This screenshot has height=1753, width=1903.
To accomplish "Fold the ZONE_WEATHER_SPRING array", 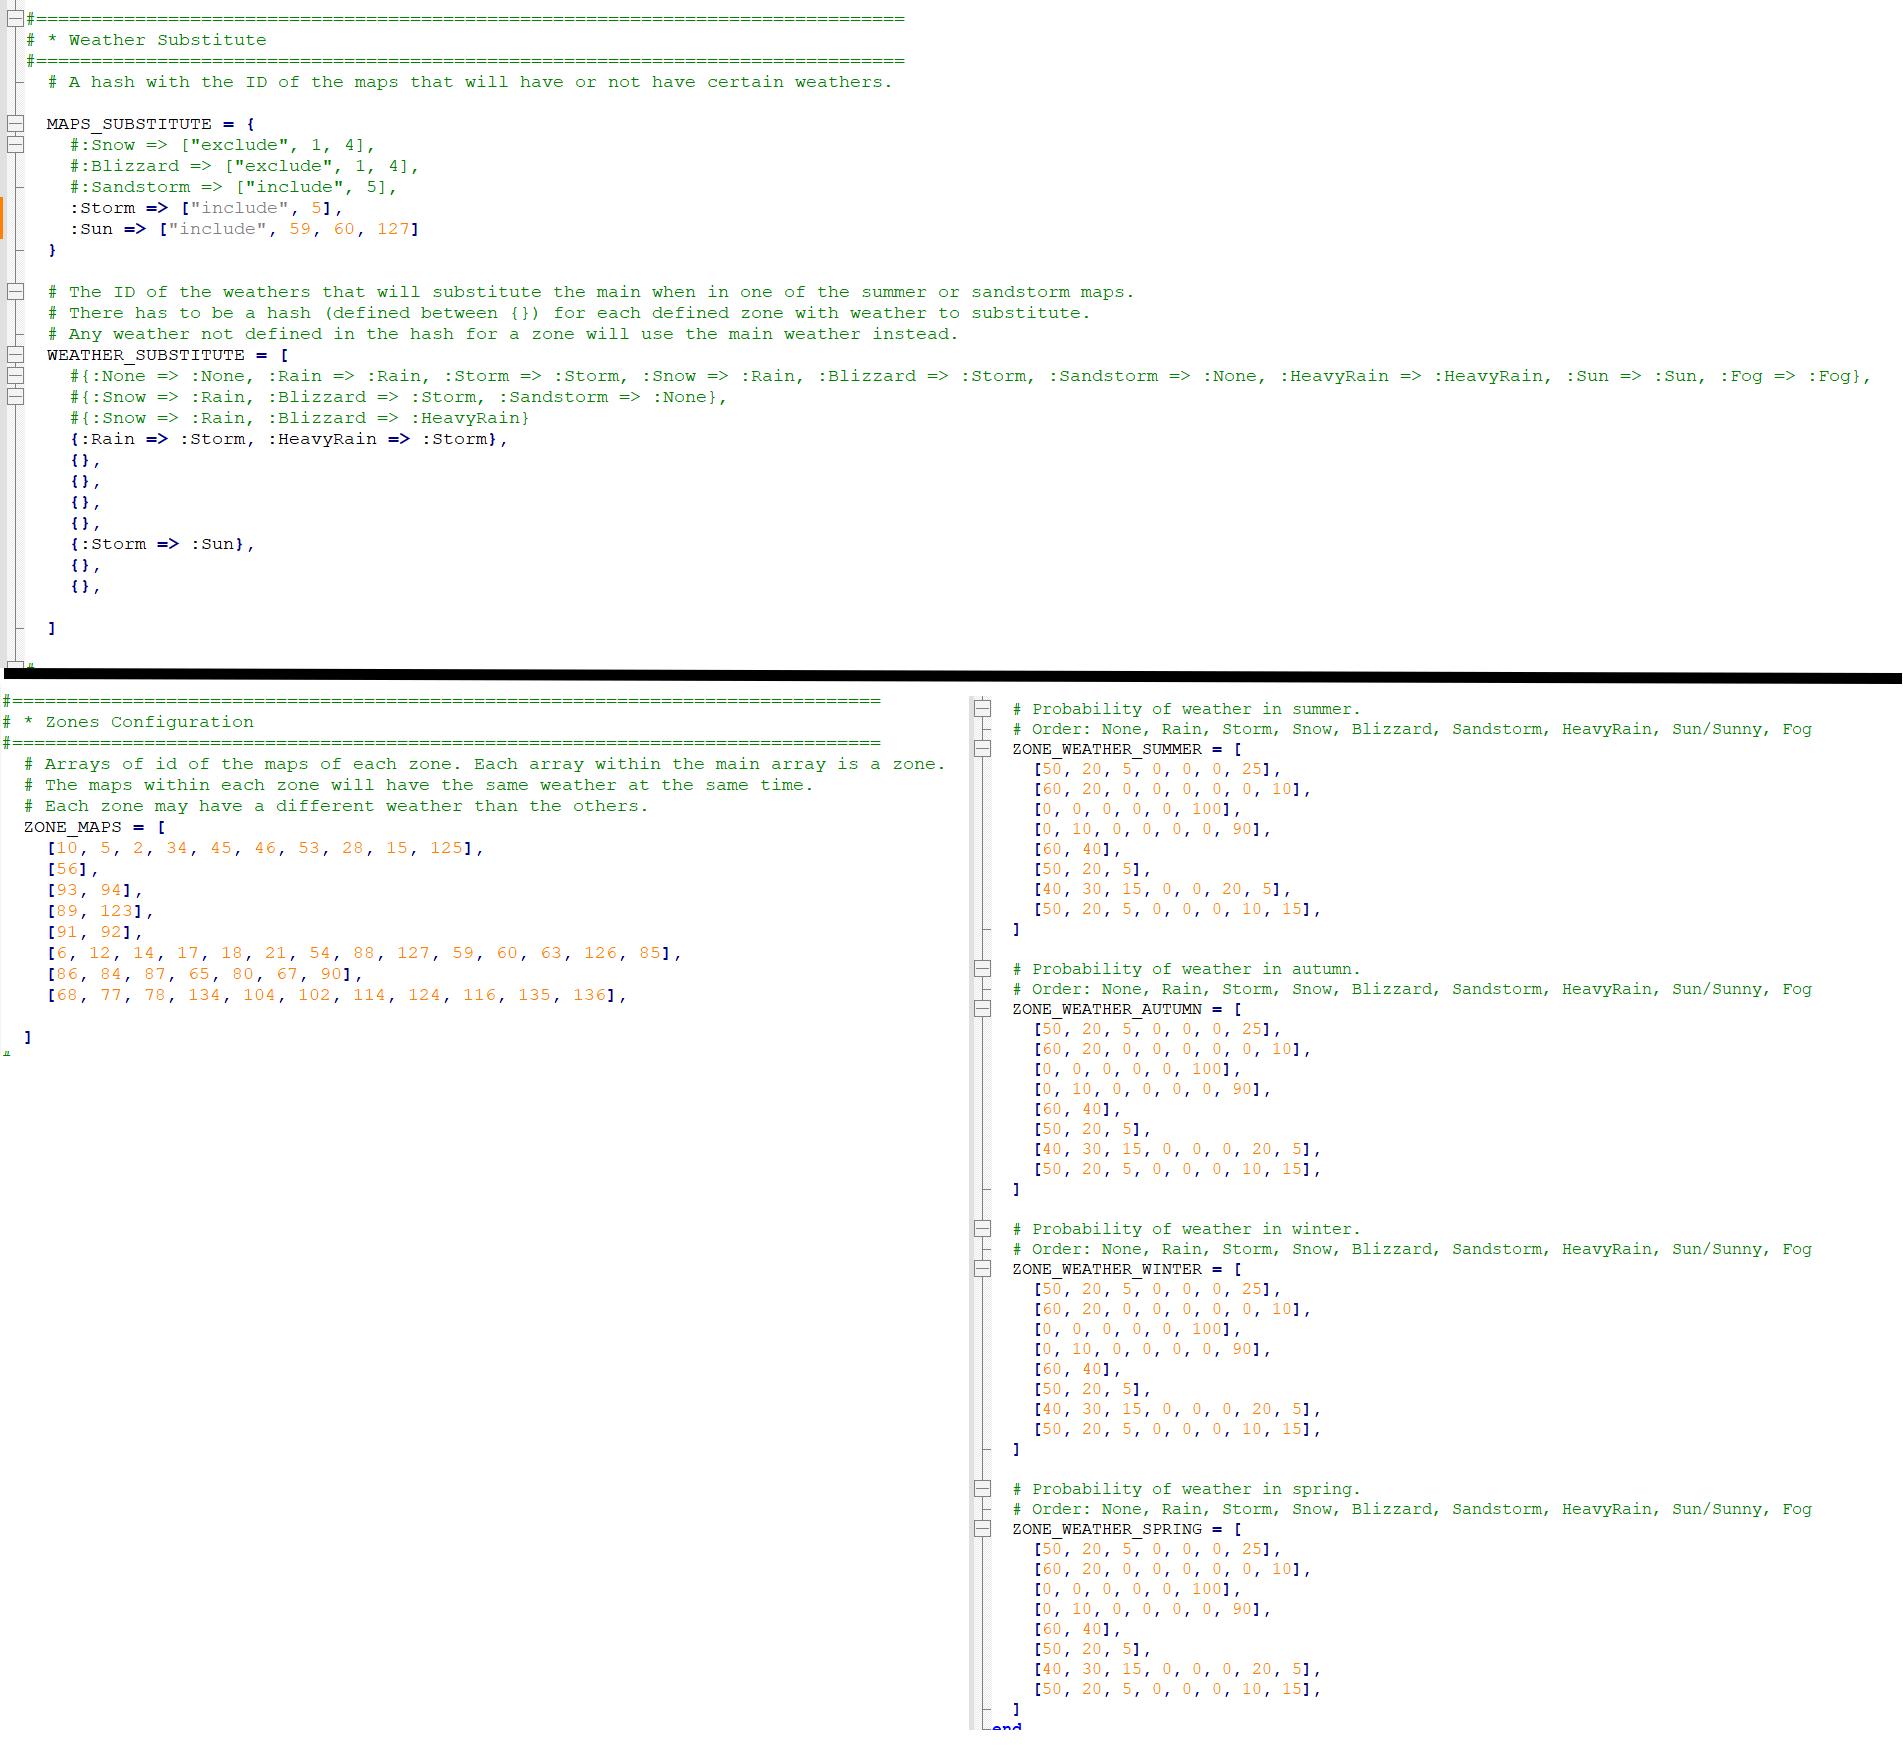I will 982,1529.
